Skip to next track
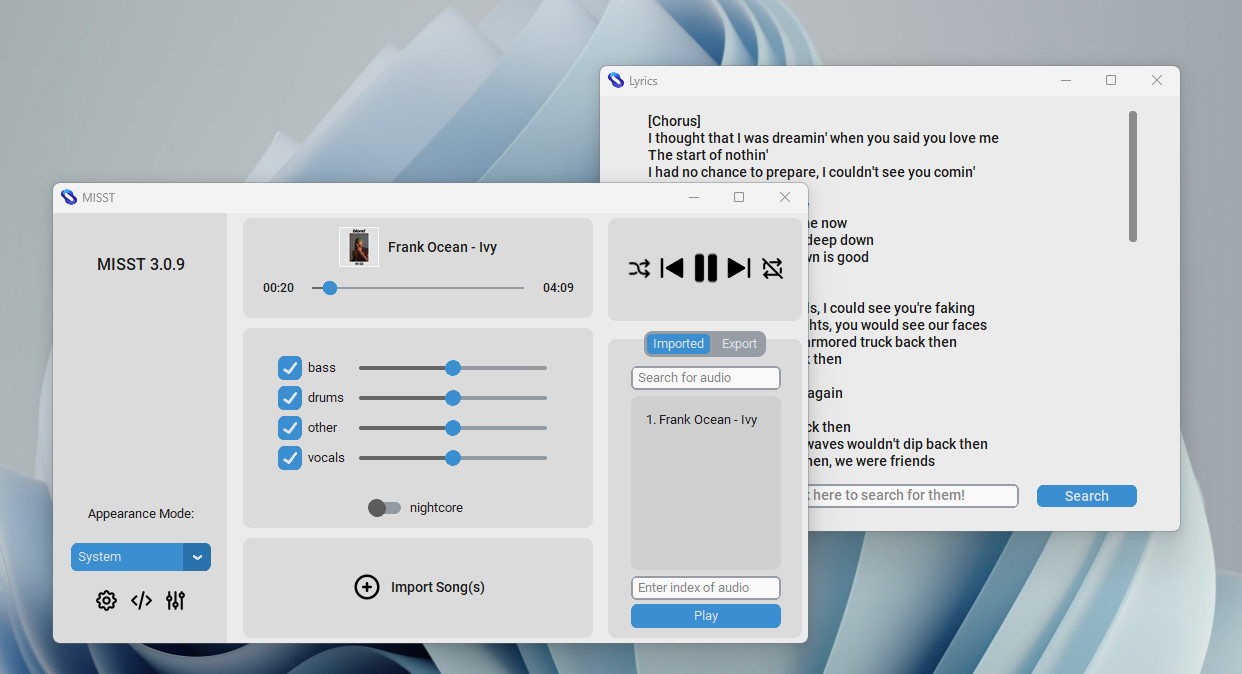 tap(739, 268)
